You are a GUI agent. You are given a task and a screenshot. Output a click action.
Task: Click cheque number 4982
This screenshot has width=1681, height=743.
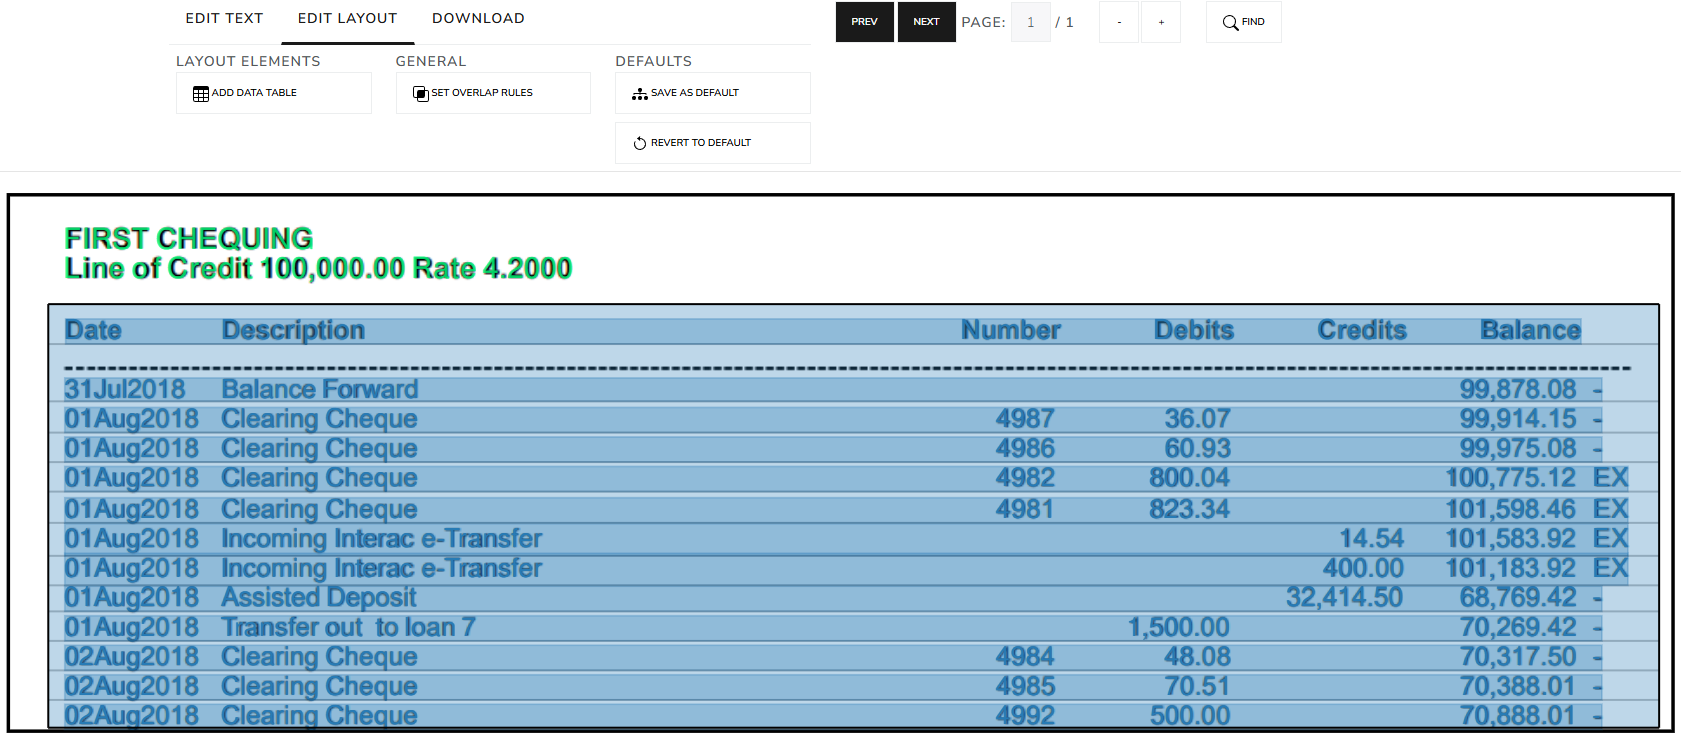click(1025, 478)
